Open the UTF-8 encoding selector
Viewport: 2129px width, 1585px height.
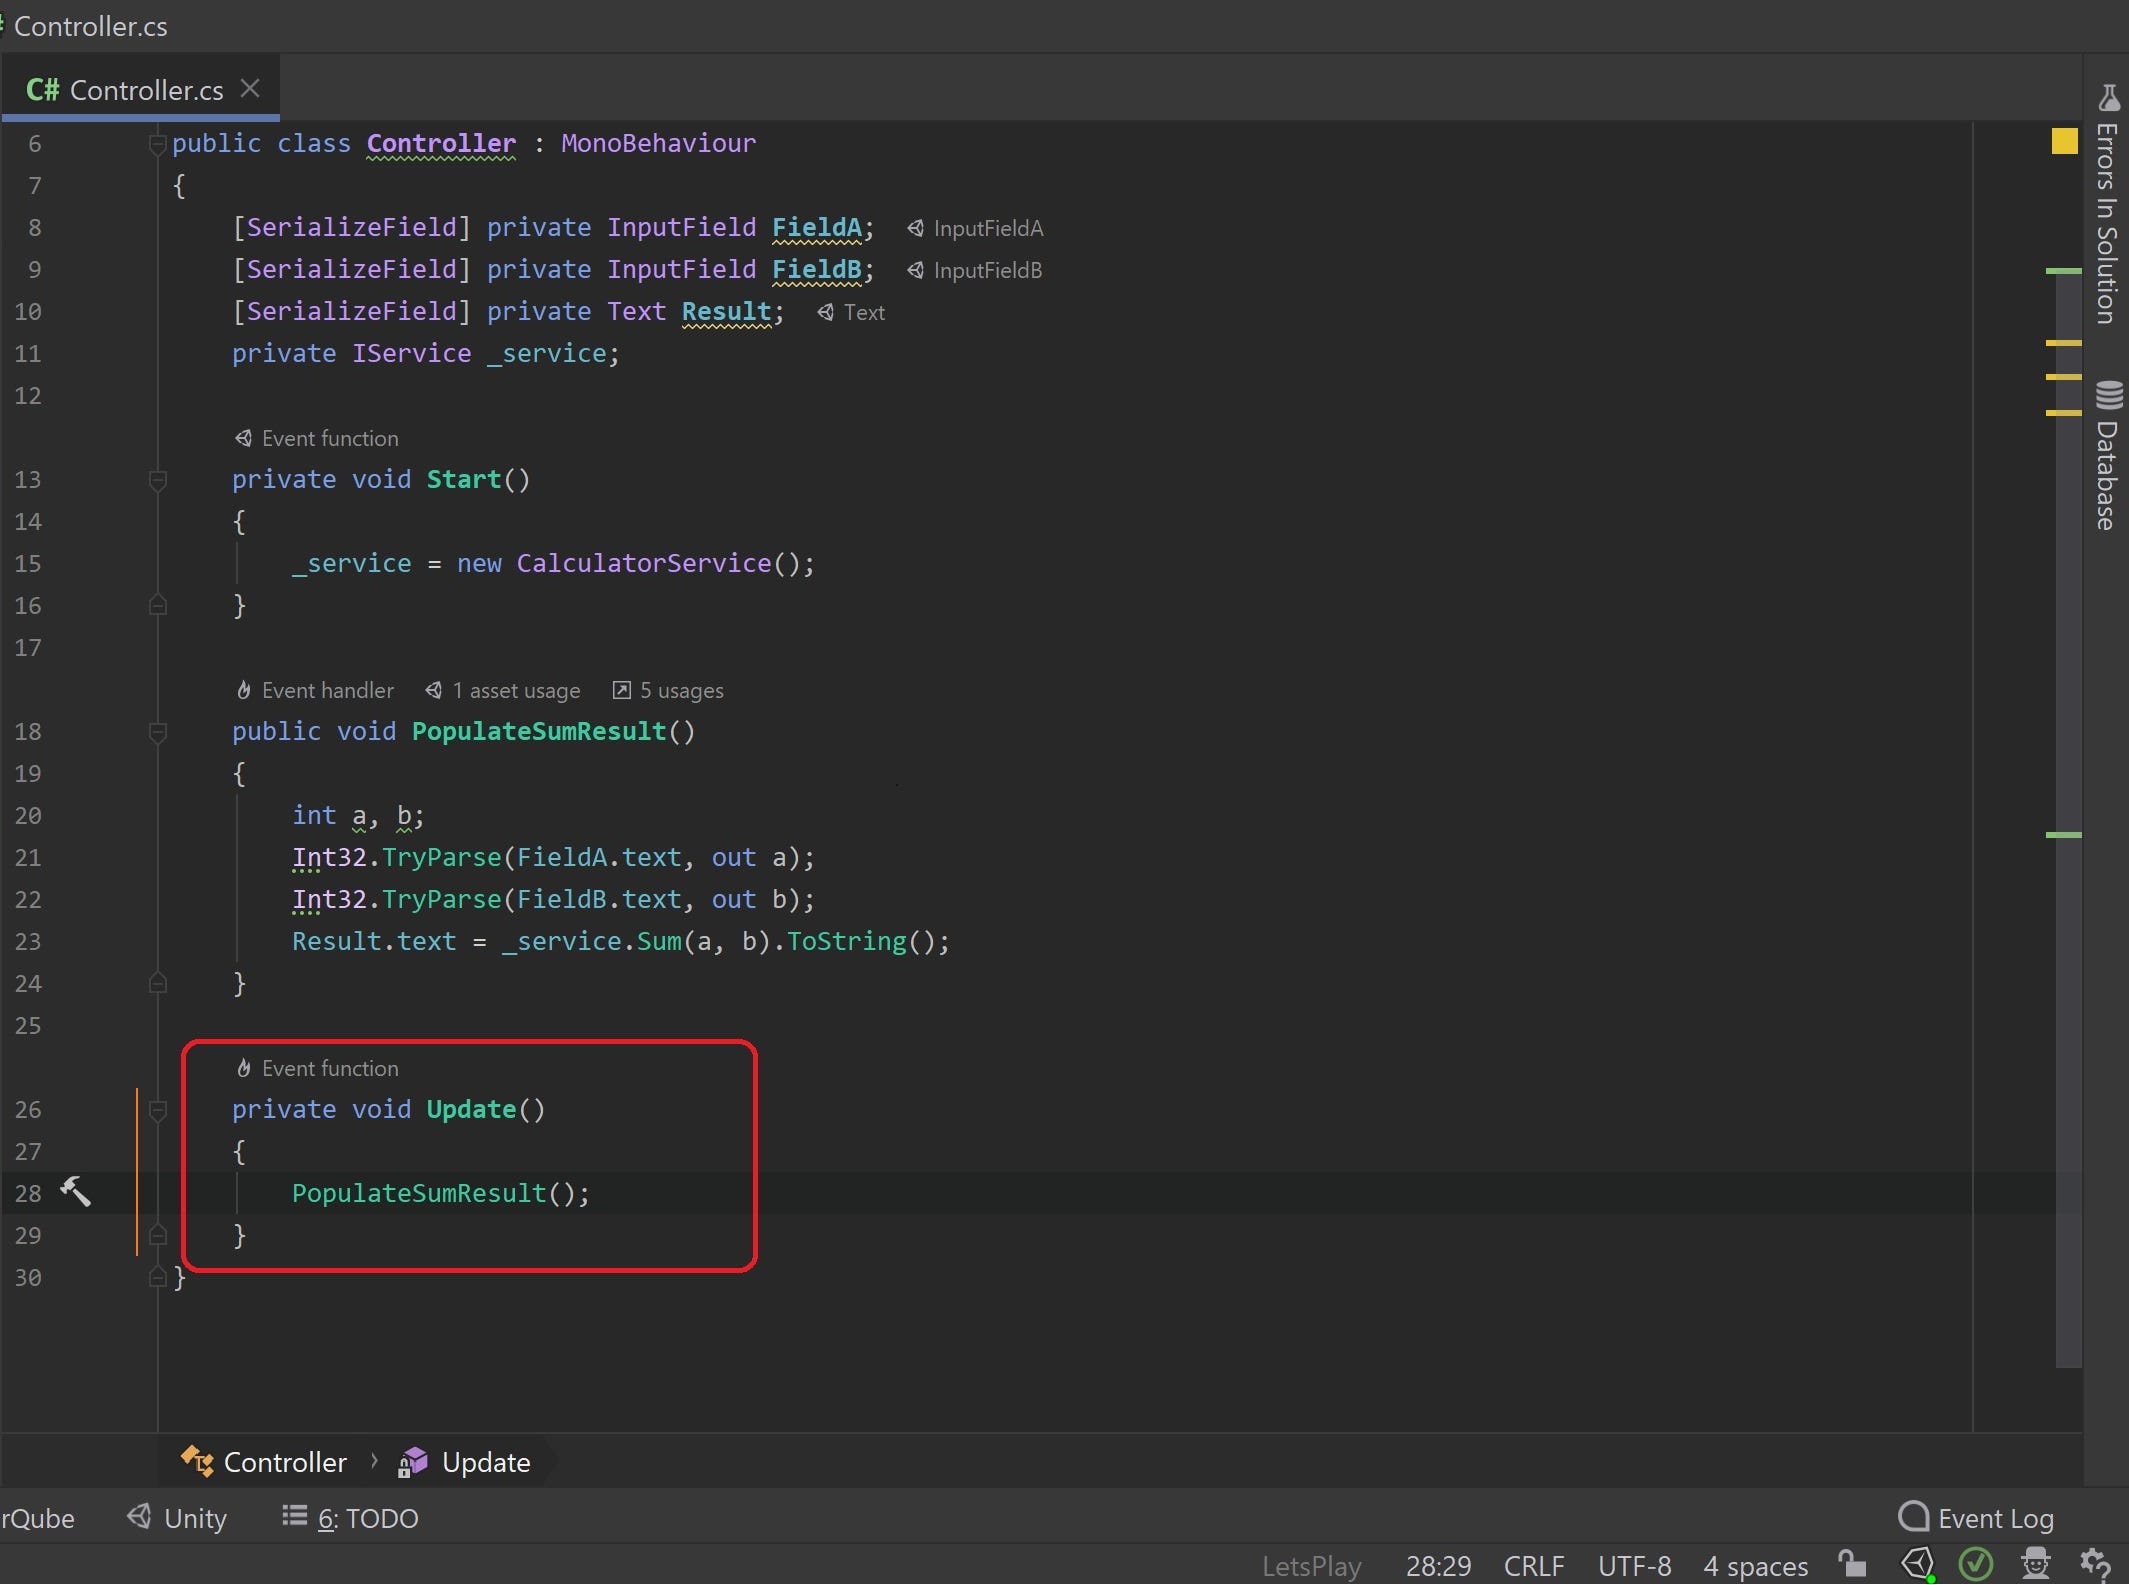[1634, 1565]
